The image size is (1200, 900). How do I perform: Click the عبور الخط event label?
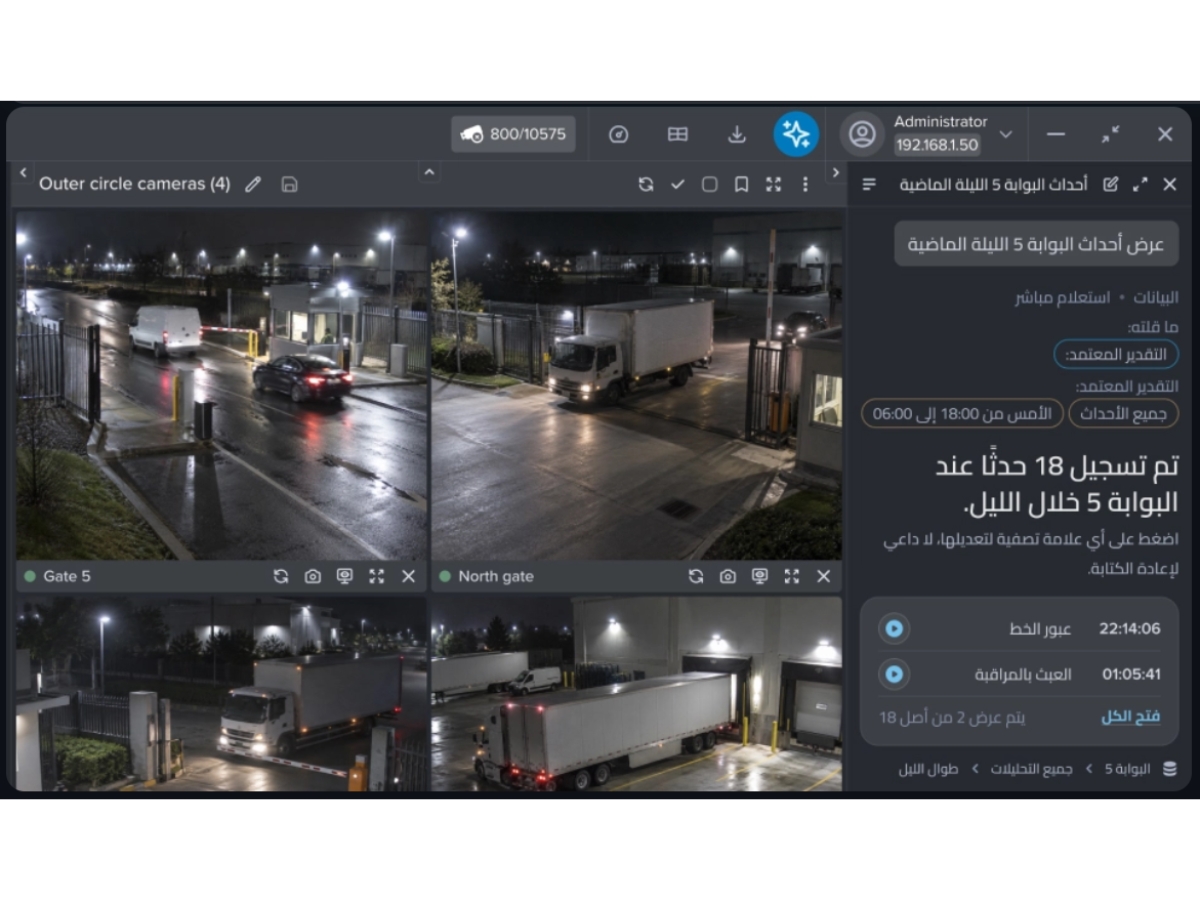tap(1040, 629)
